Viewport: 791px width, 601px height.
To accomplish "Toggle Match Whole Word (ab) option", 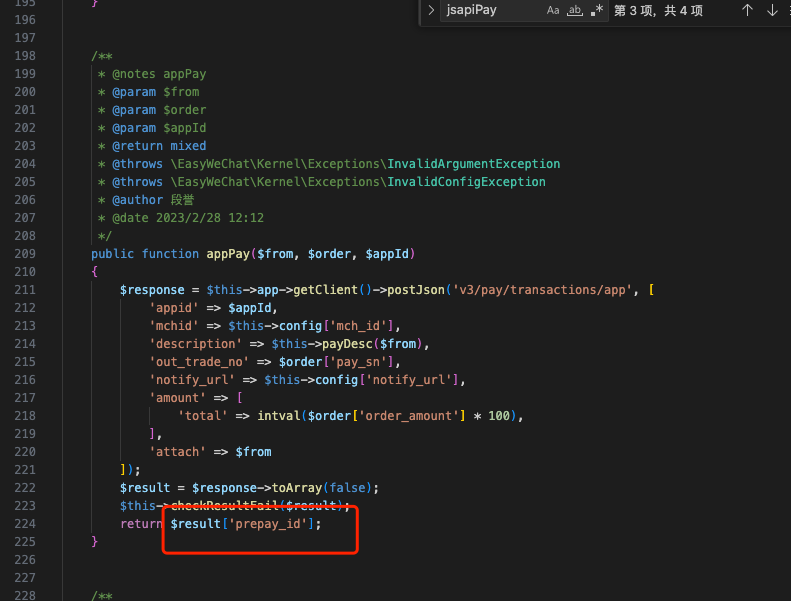I will tap(575, 10).
